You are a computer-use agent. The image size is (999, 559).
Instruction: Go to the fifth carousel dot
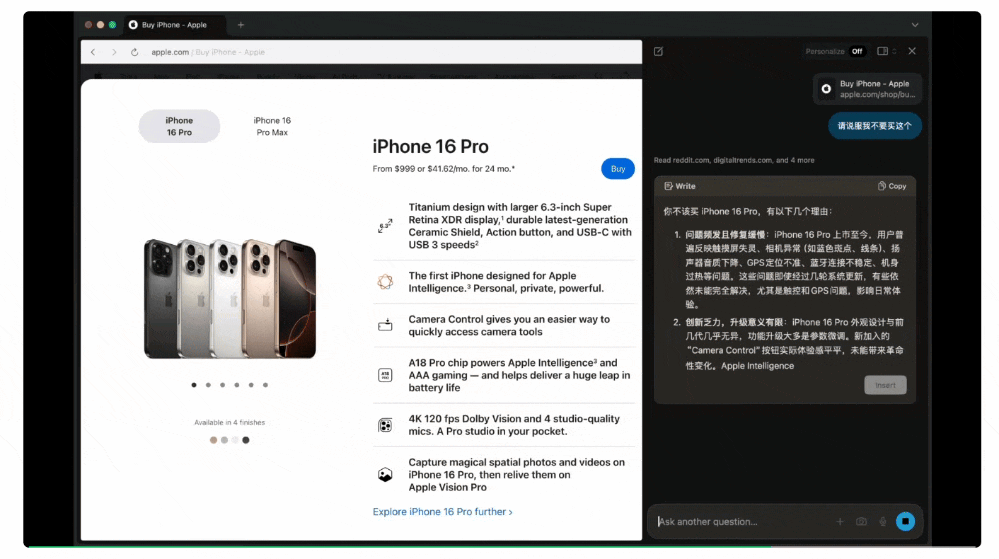pos(251,385)
